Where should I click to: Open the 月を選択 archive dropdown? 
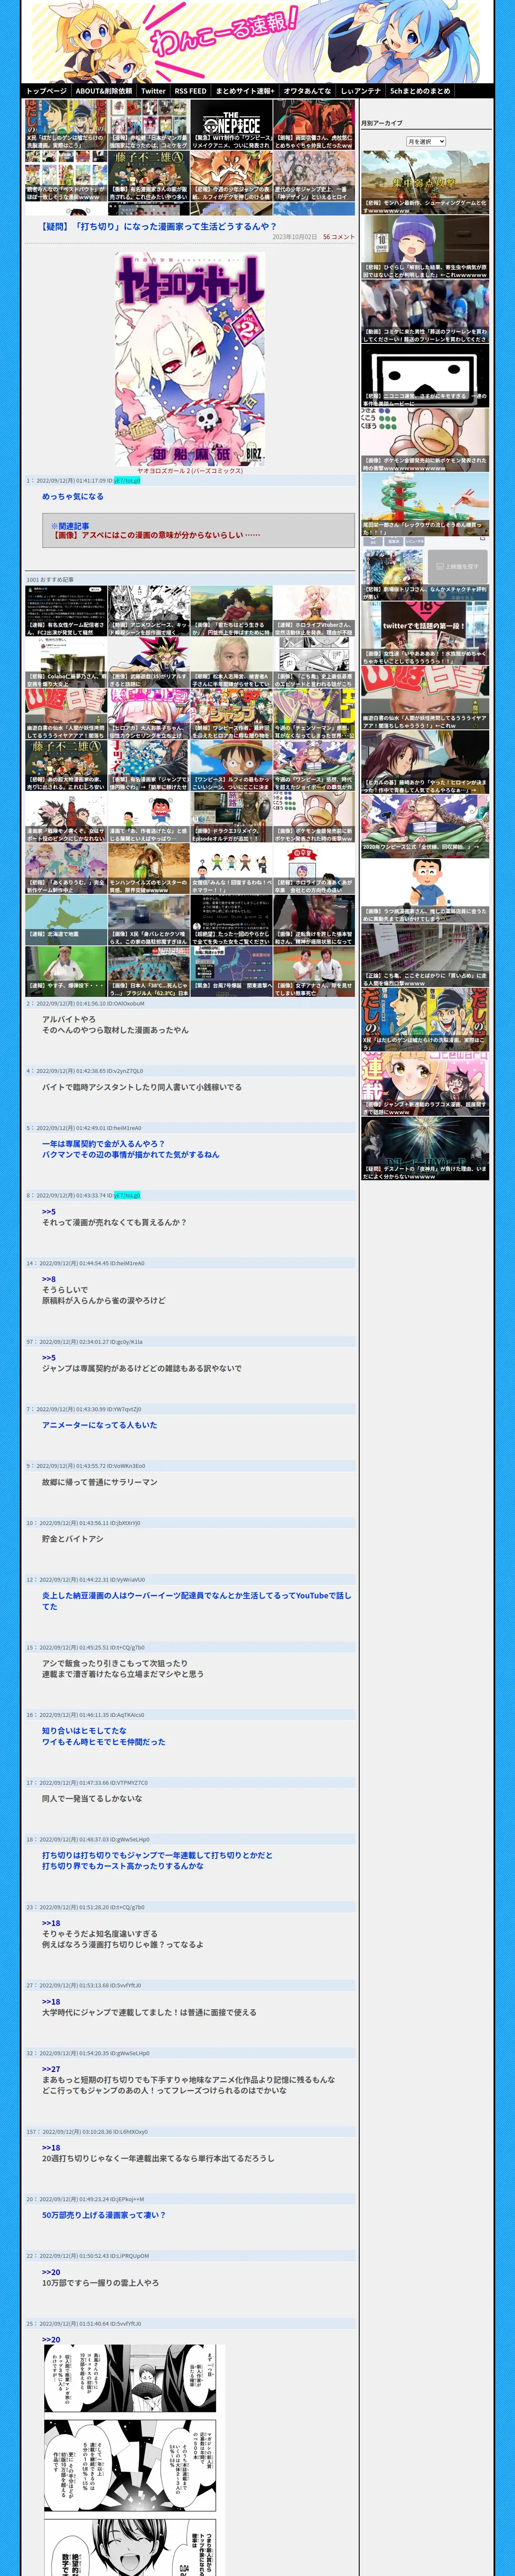[x=426, y=142]
